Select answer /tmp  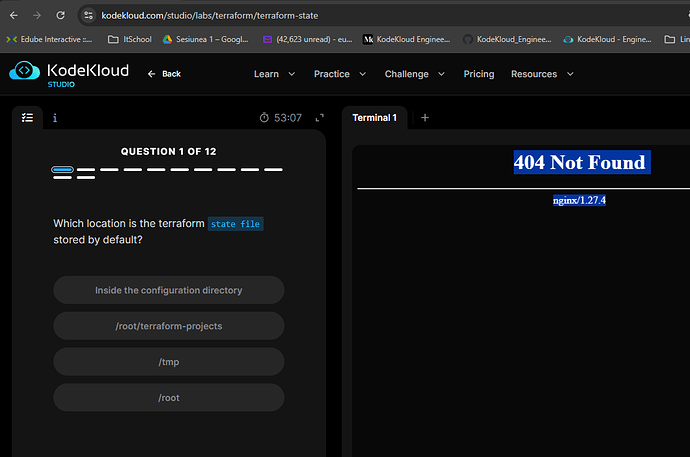169,362
